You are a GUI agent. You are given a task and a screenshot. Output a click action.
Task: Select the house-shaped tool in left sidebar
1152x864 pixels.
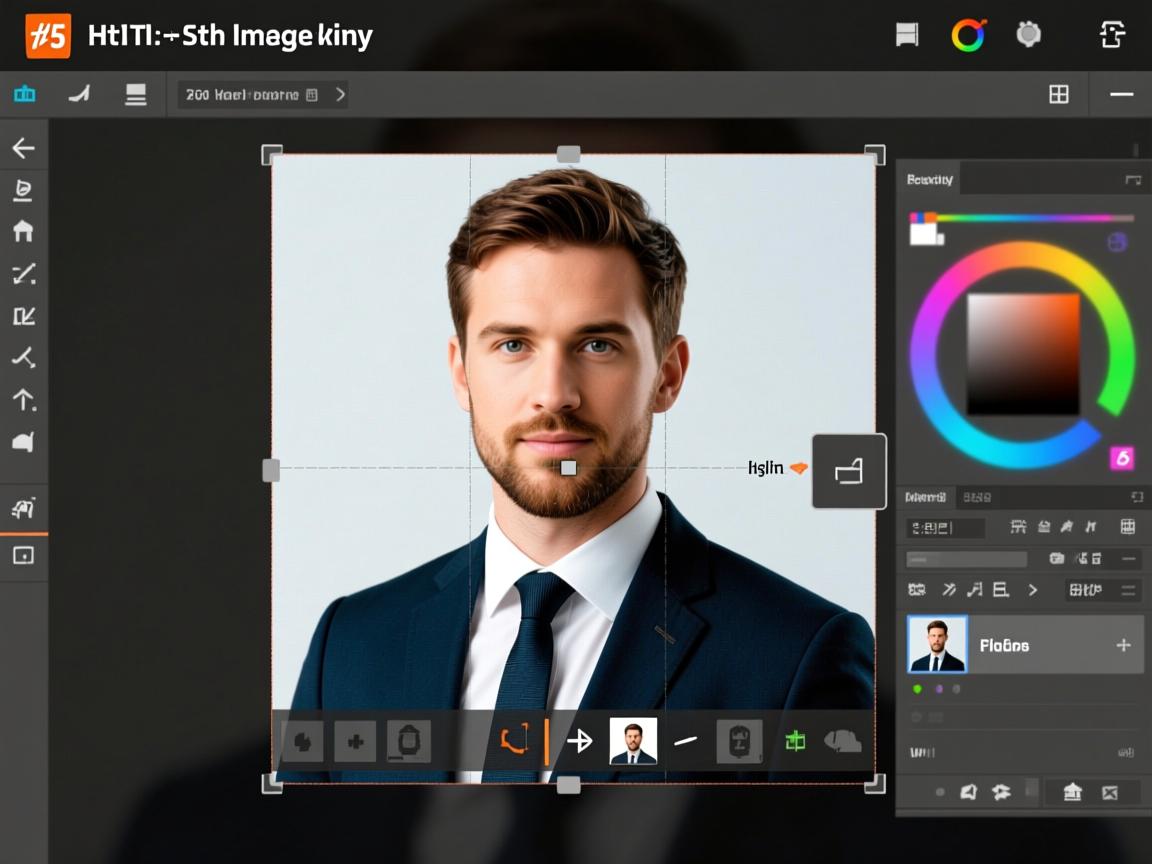click(23, 231)
